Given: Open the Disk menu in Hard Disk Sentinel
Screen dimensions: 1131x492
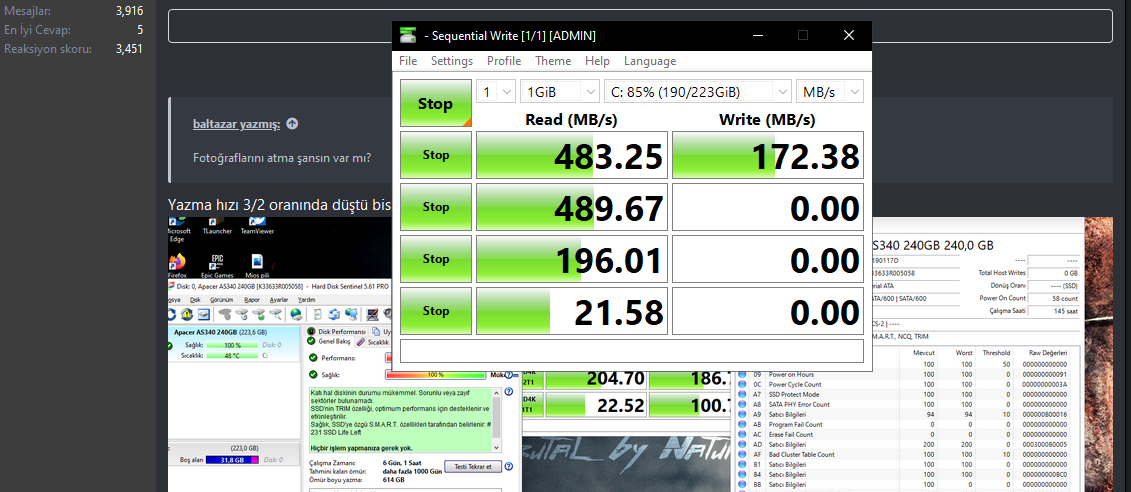Looking at the screenshot, I should (x=195, y=299).
